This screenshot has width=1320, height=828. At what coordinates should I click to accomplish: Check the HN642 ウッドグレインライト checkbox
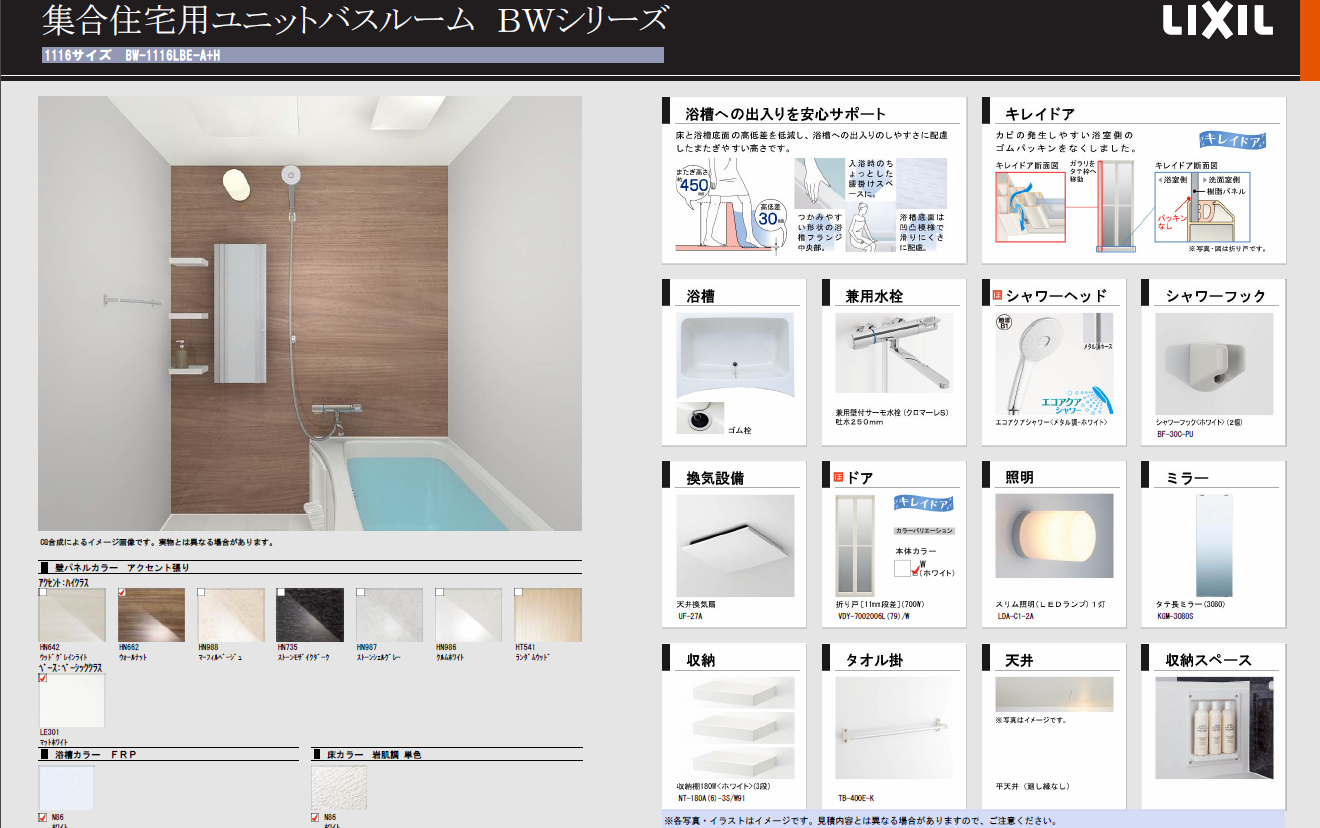[x=43, y=593]
